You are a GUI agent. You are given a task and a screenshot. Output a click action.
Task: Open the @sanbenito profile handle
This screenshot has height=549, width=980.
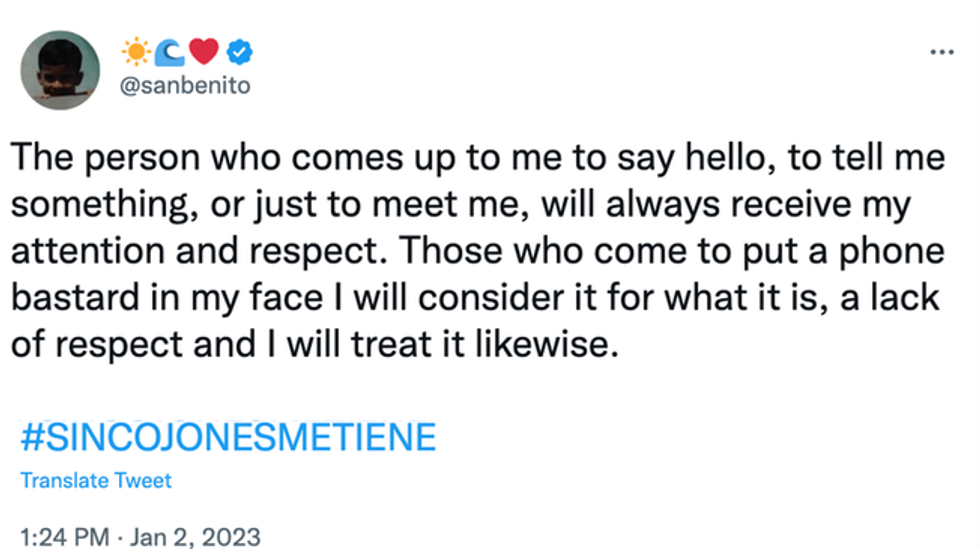coord(185,86)
